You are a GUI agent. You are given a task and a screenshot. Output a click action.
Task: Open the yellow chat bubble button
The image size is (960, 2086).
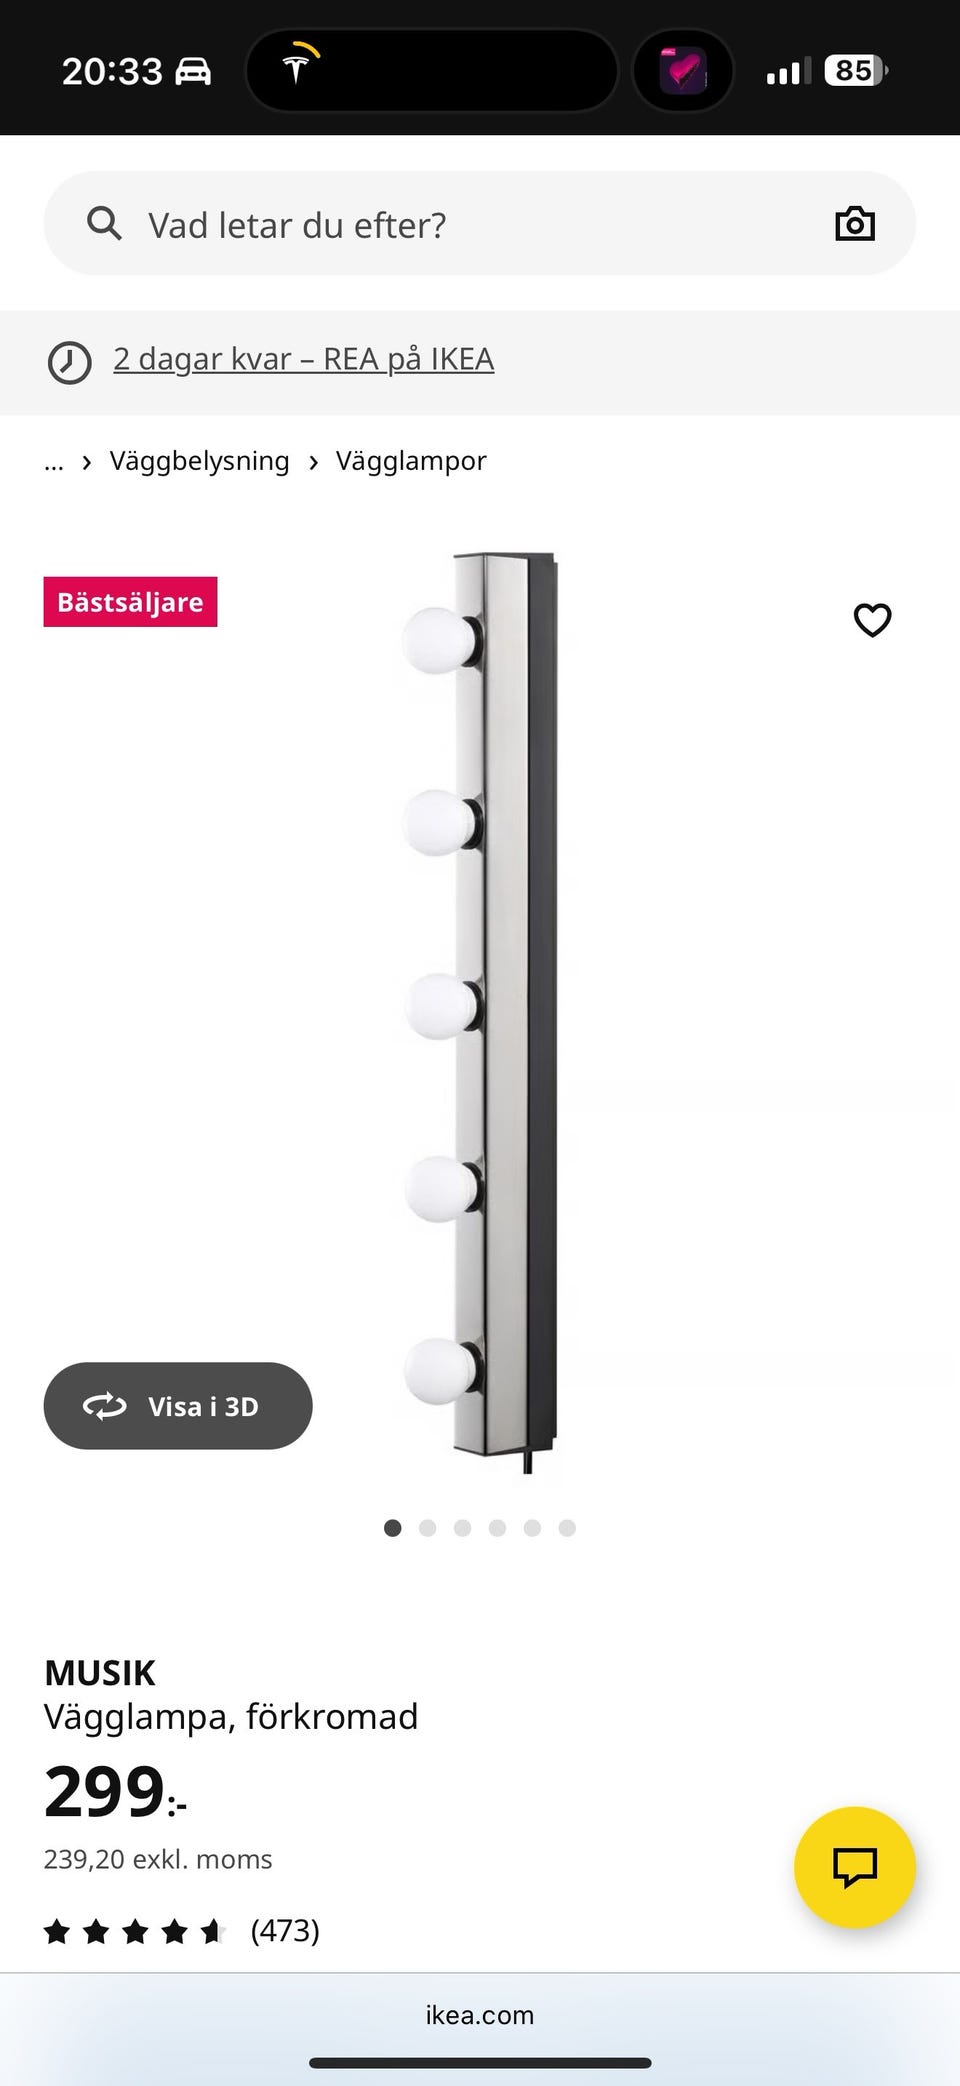[855, 1867]
